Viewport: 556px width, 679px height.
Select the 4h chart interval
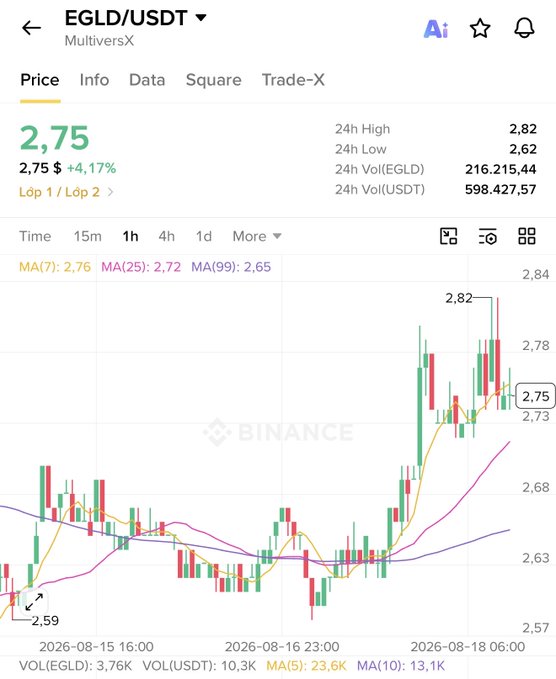click(167, 236)
